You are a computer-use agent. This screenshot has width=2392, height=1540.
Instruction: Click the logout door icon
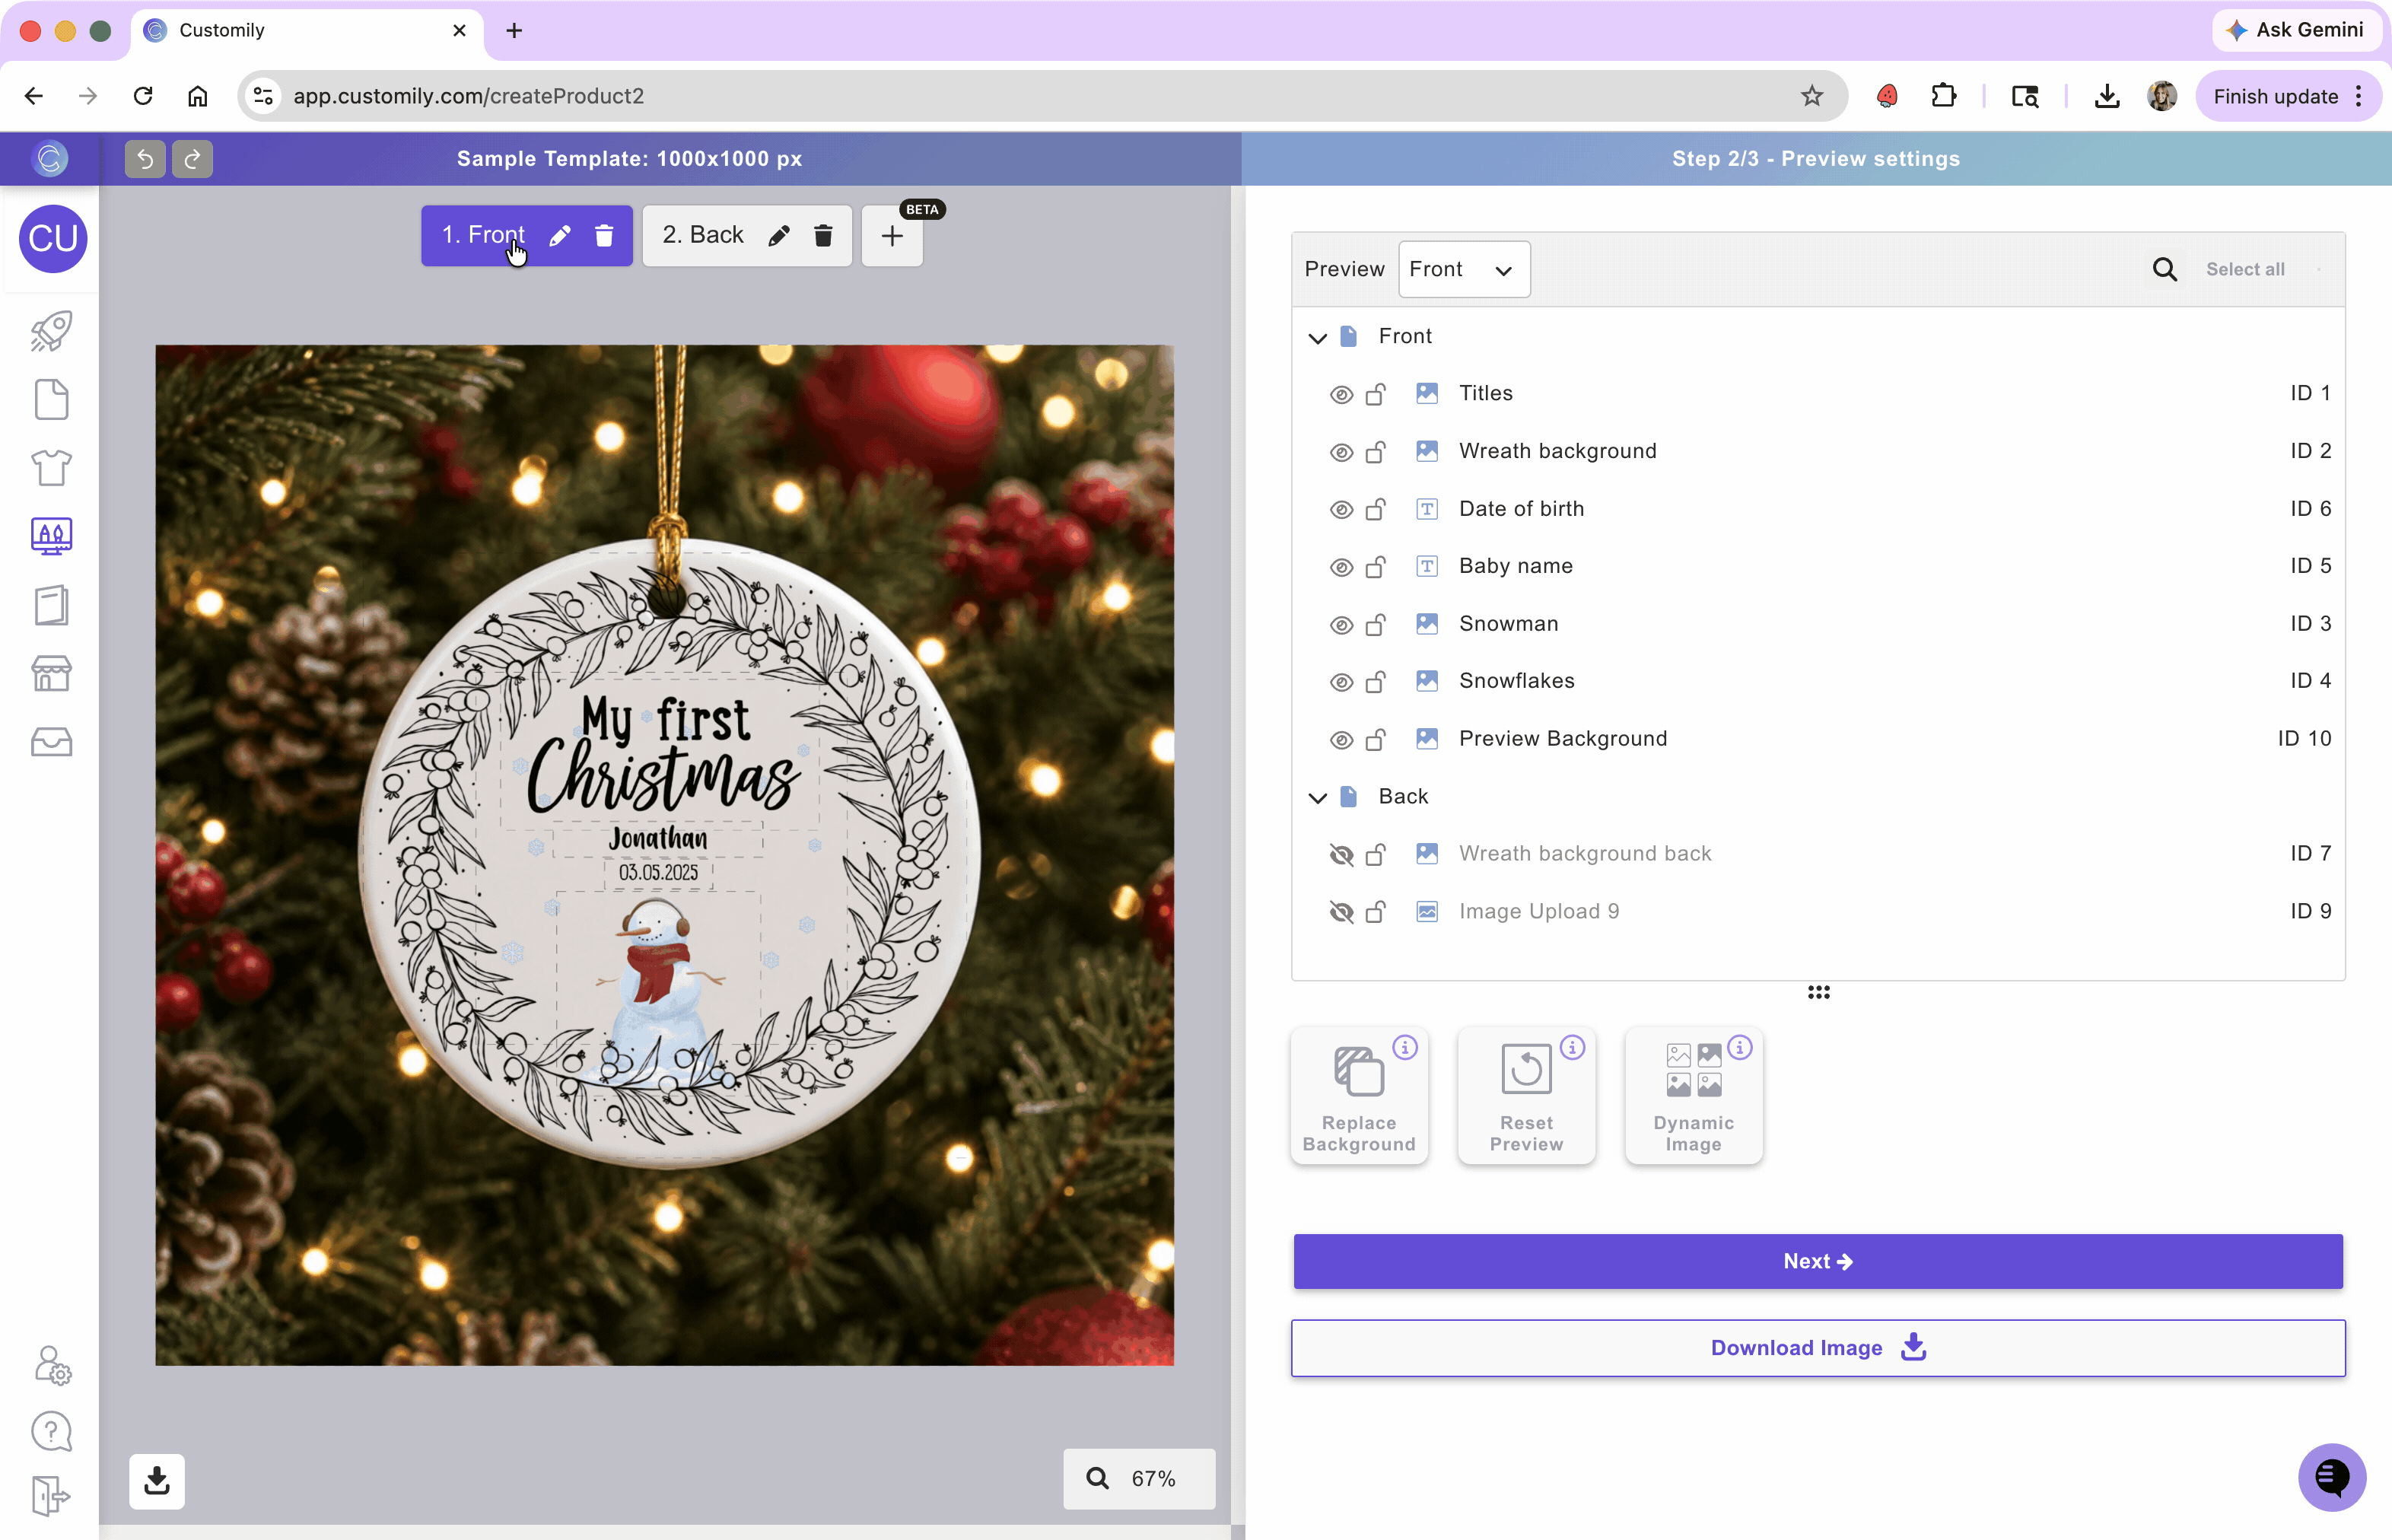51,1496
